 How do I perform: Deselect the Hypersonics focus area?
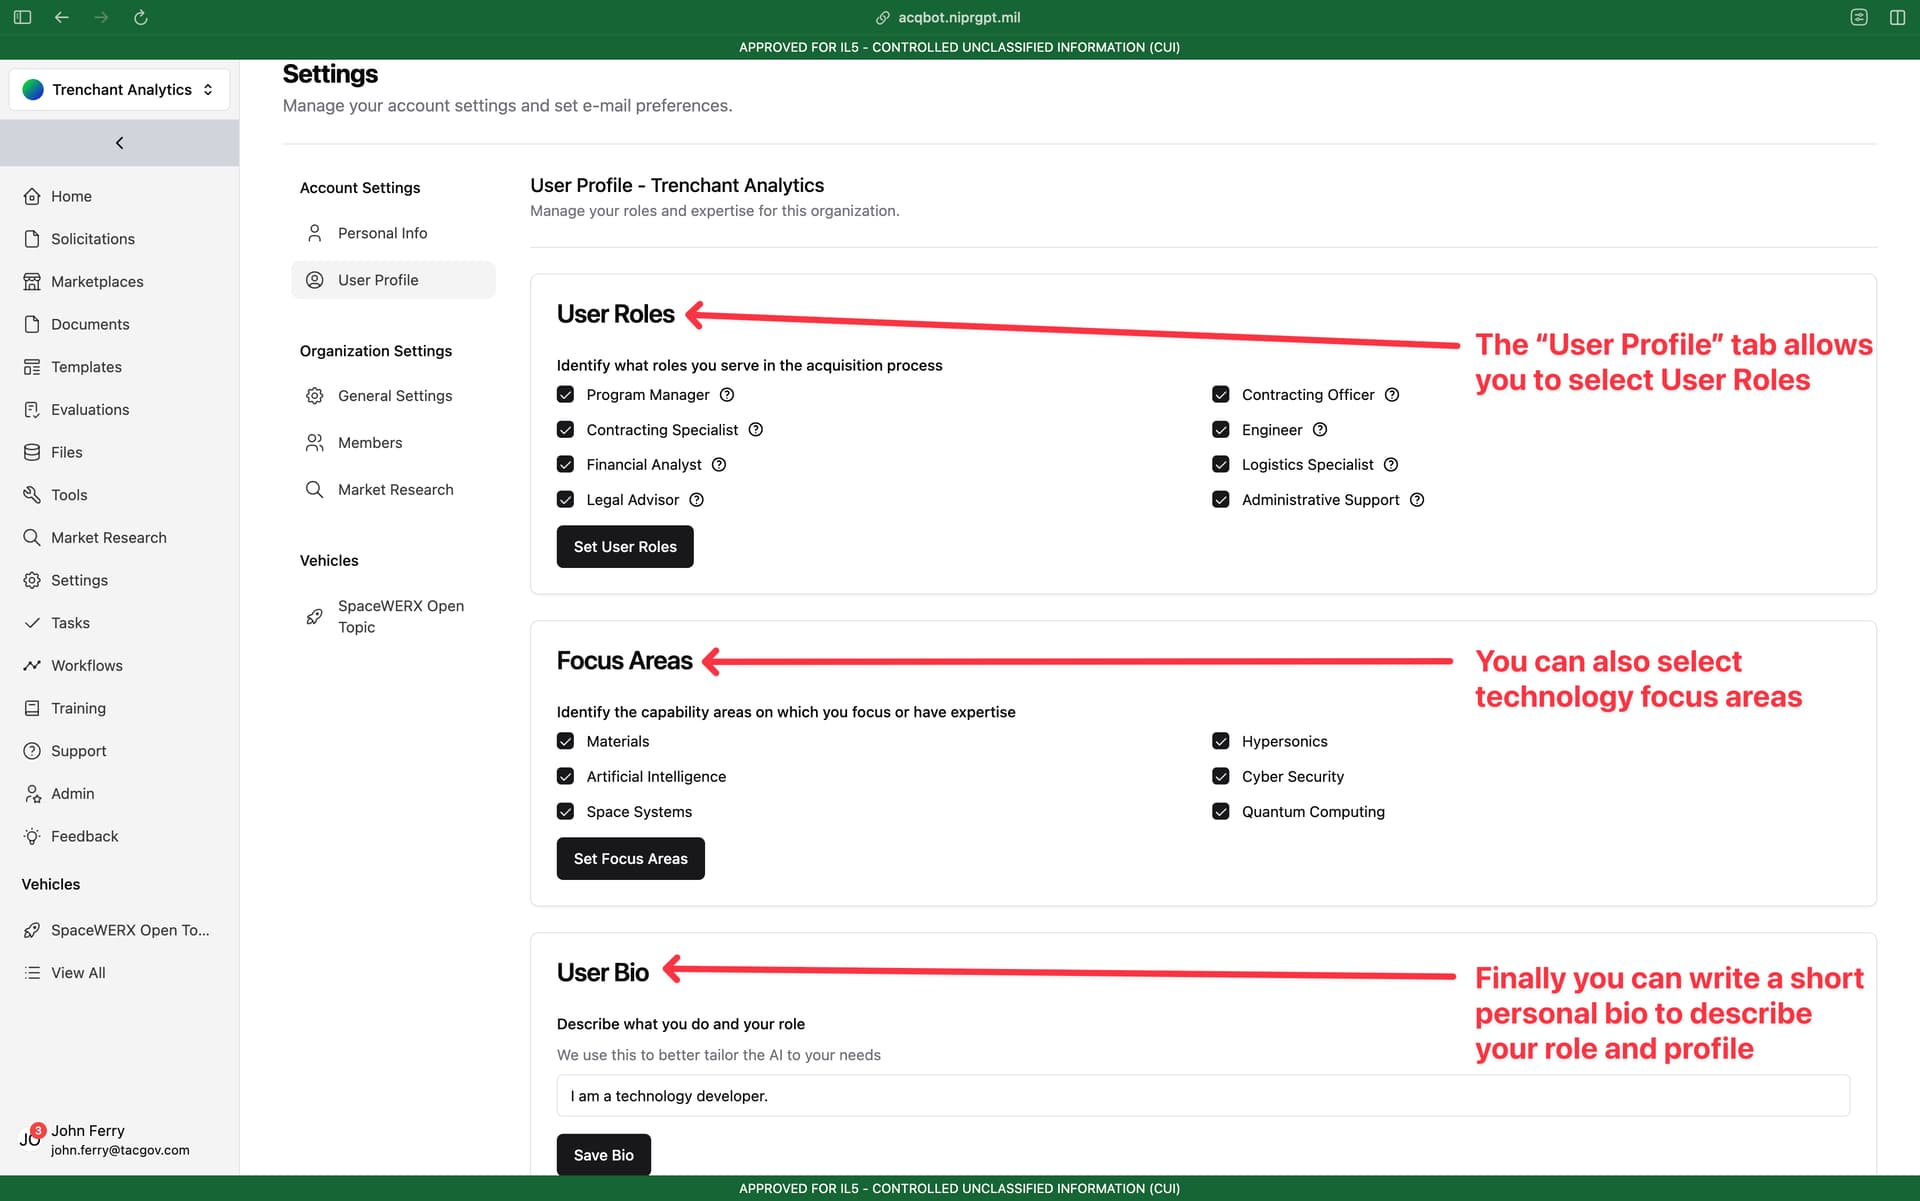click(1221, 741)
